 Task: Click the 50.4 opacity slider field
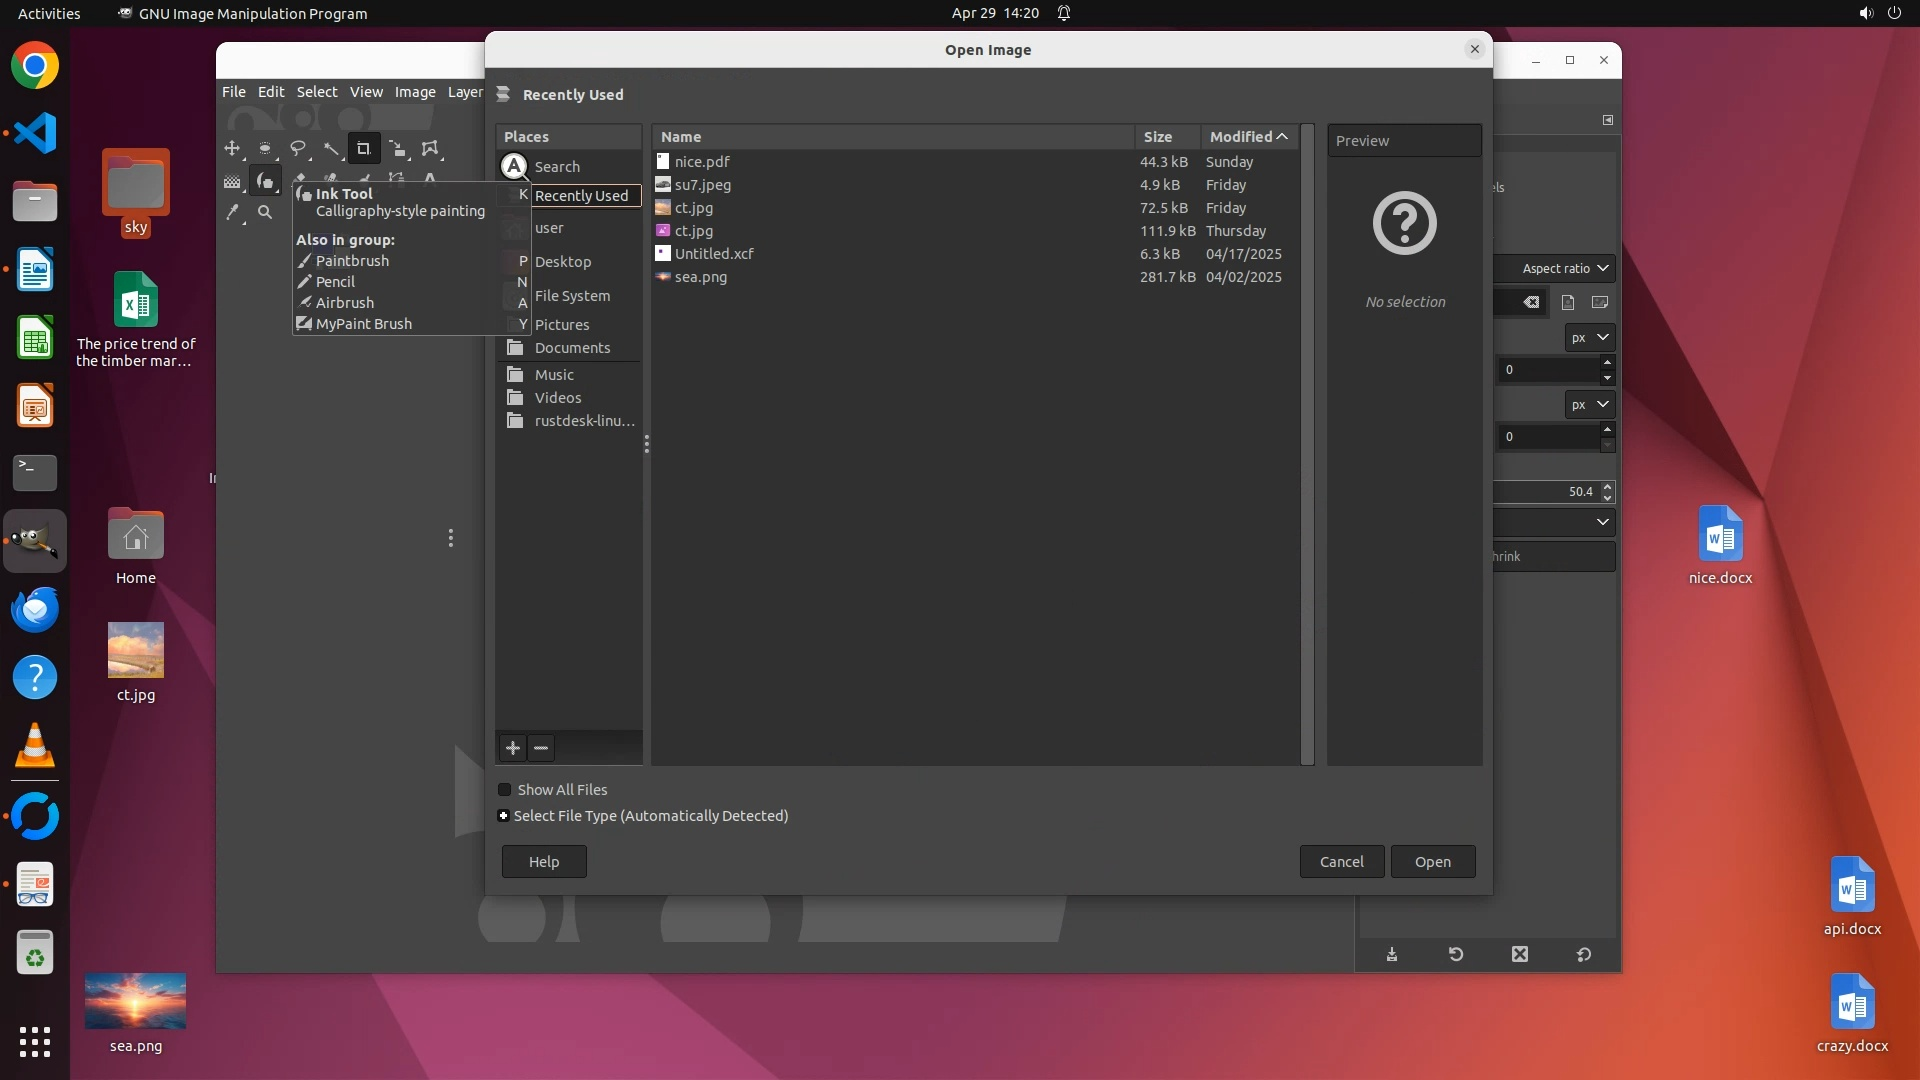[1548, 492]
